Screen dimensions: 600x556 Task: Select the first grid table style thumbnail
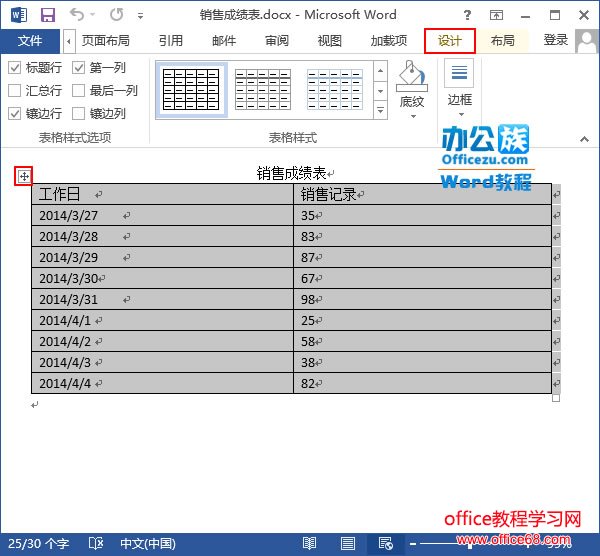(191, 90)
